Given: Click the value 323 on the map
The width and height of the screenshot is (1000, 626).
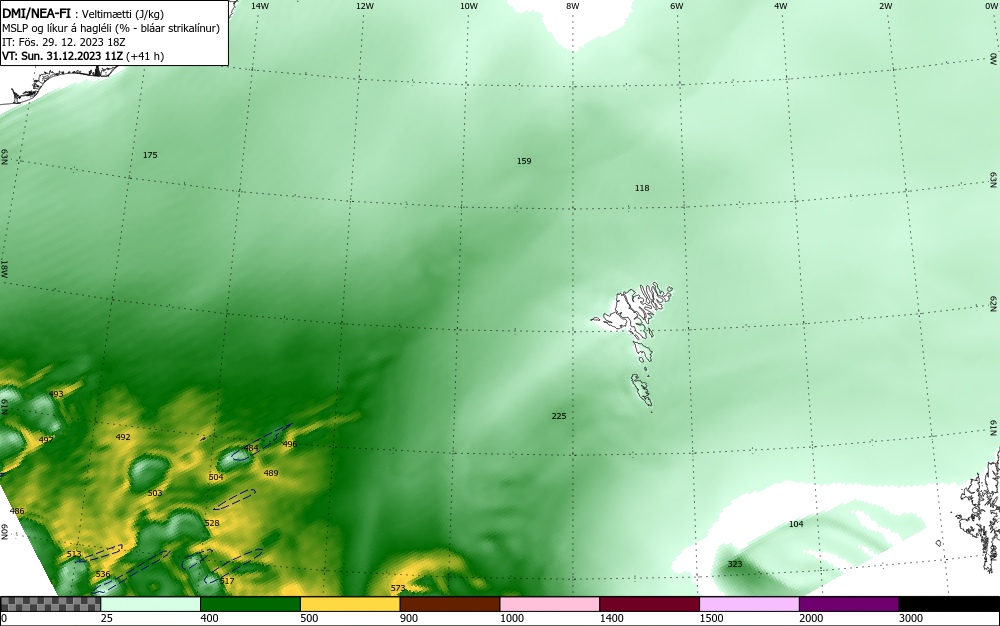Looking at the screenshot, I should (735, 564).
